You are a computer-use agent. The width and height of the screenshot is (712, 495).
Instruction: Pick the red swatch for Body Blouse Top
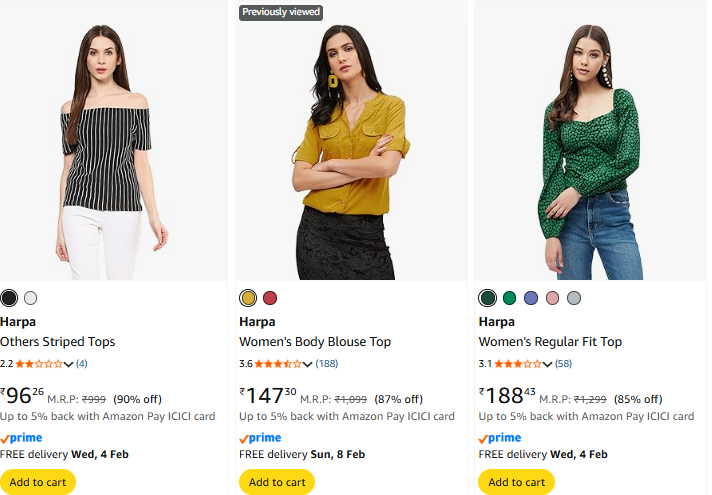tap(270, 298)
